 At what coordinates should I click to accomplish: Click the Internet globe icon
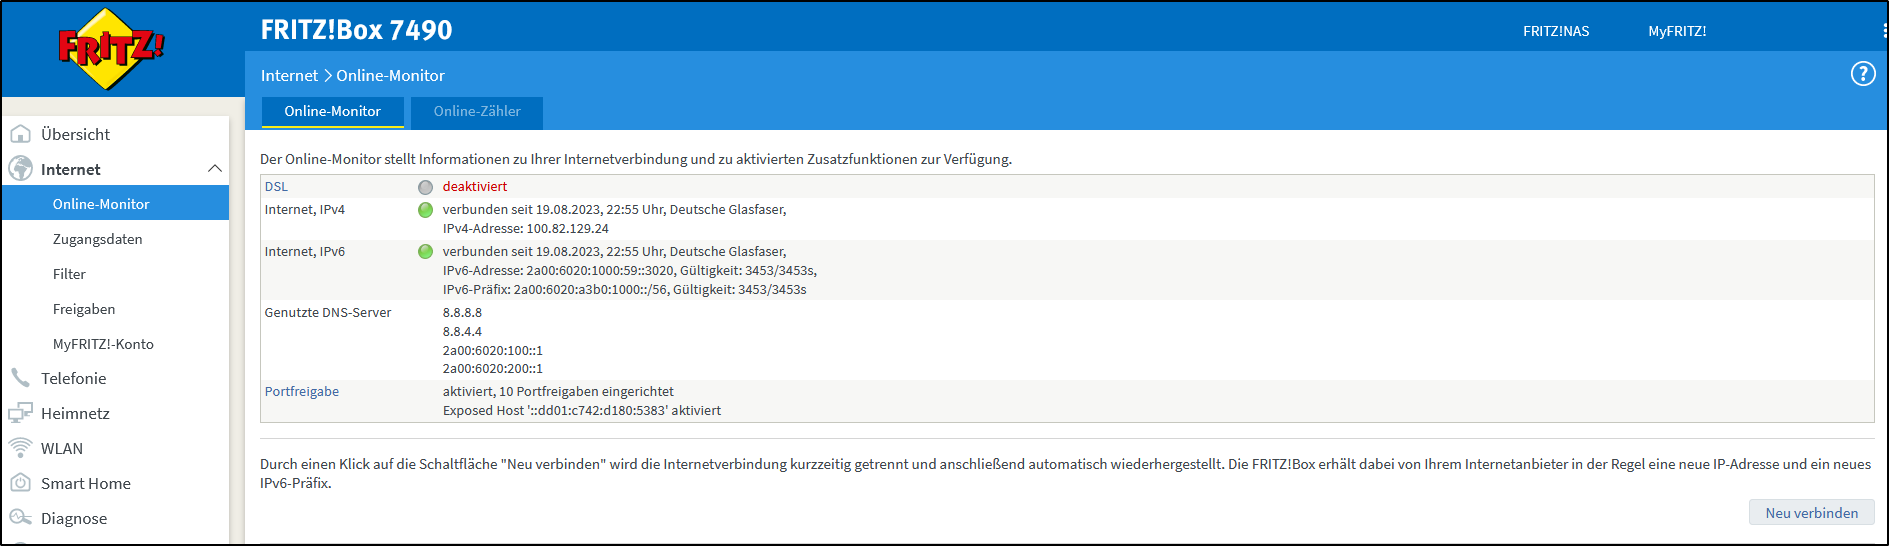click(x=20, y=169)
